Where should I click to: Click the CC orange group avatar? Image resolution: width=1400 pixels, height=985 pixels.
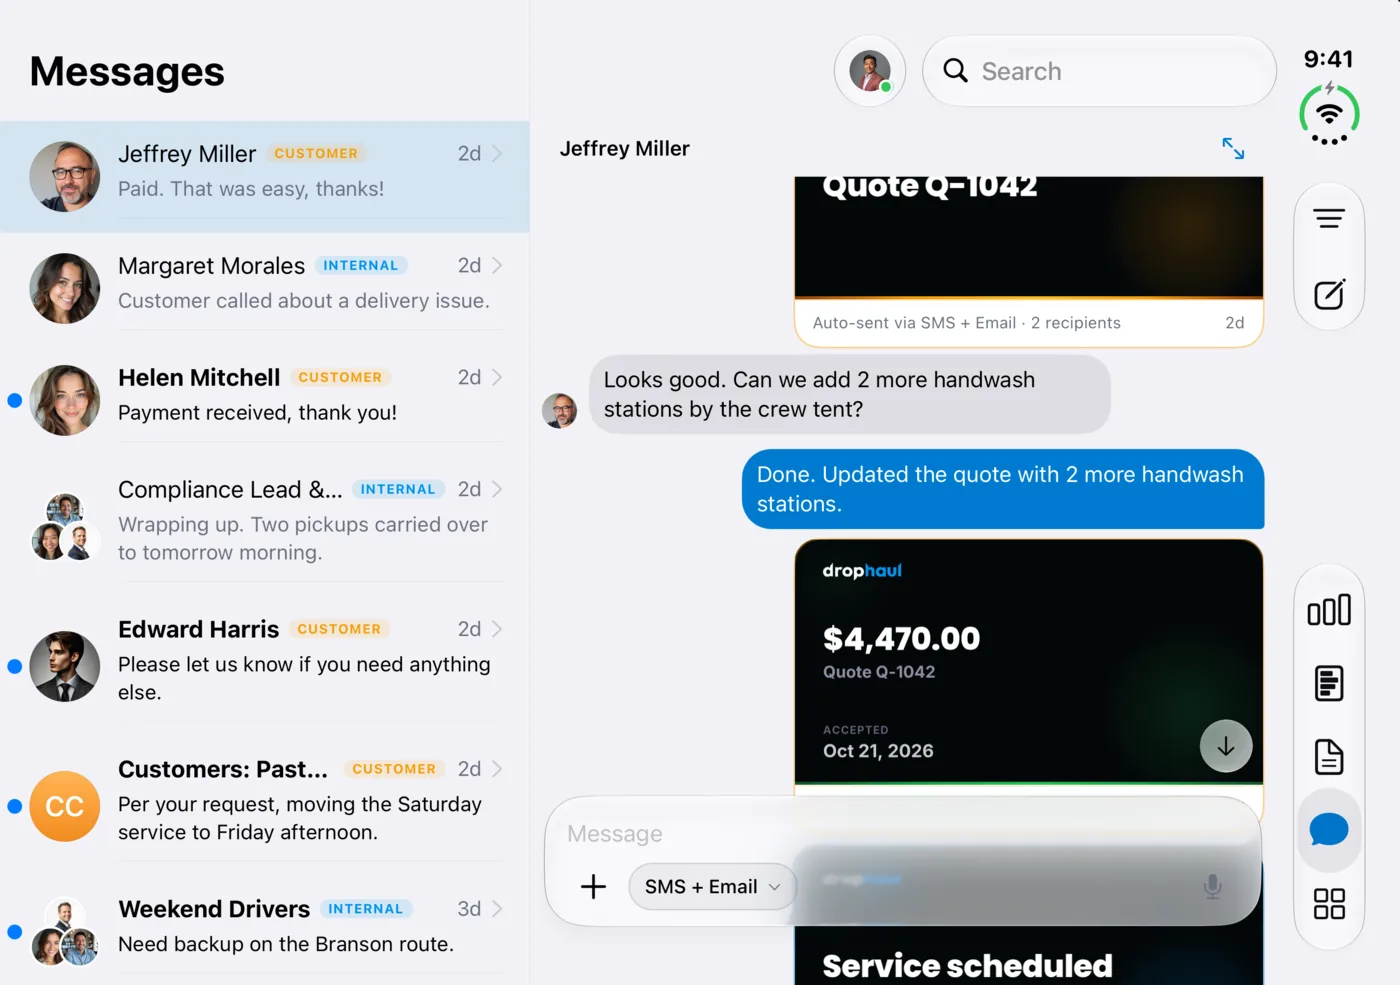pos(65,806)
